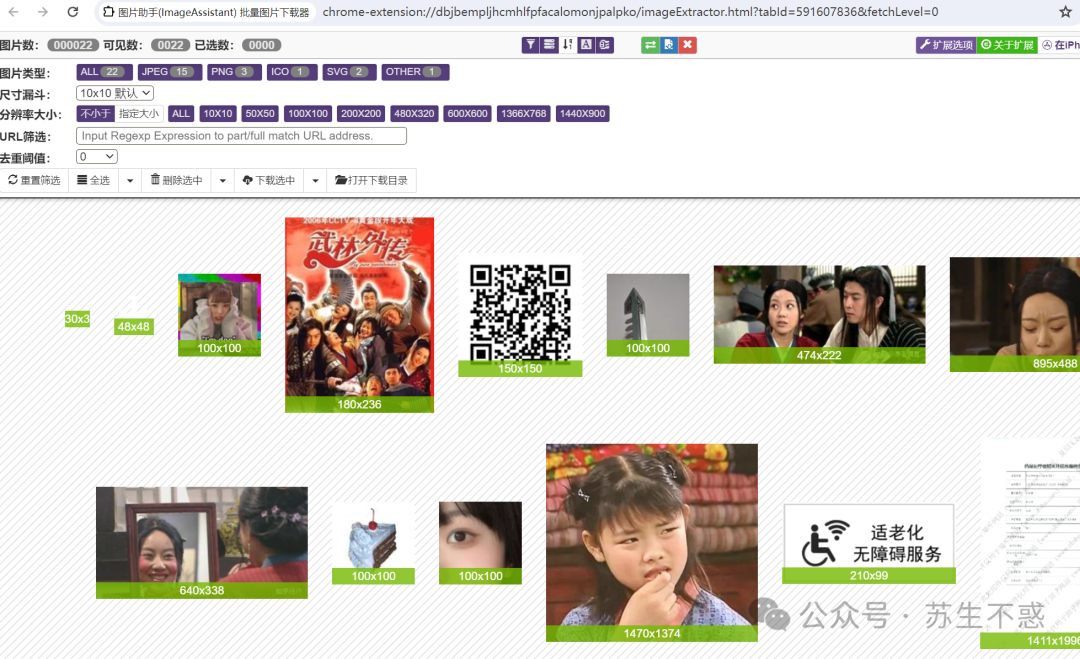Click the 已选数 0000 counter badge
This screenshot has width=1080, height=659.
[x=262, y=45]
